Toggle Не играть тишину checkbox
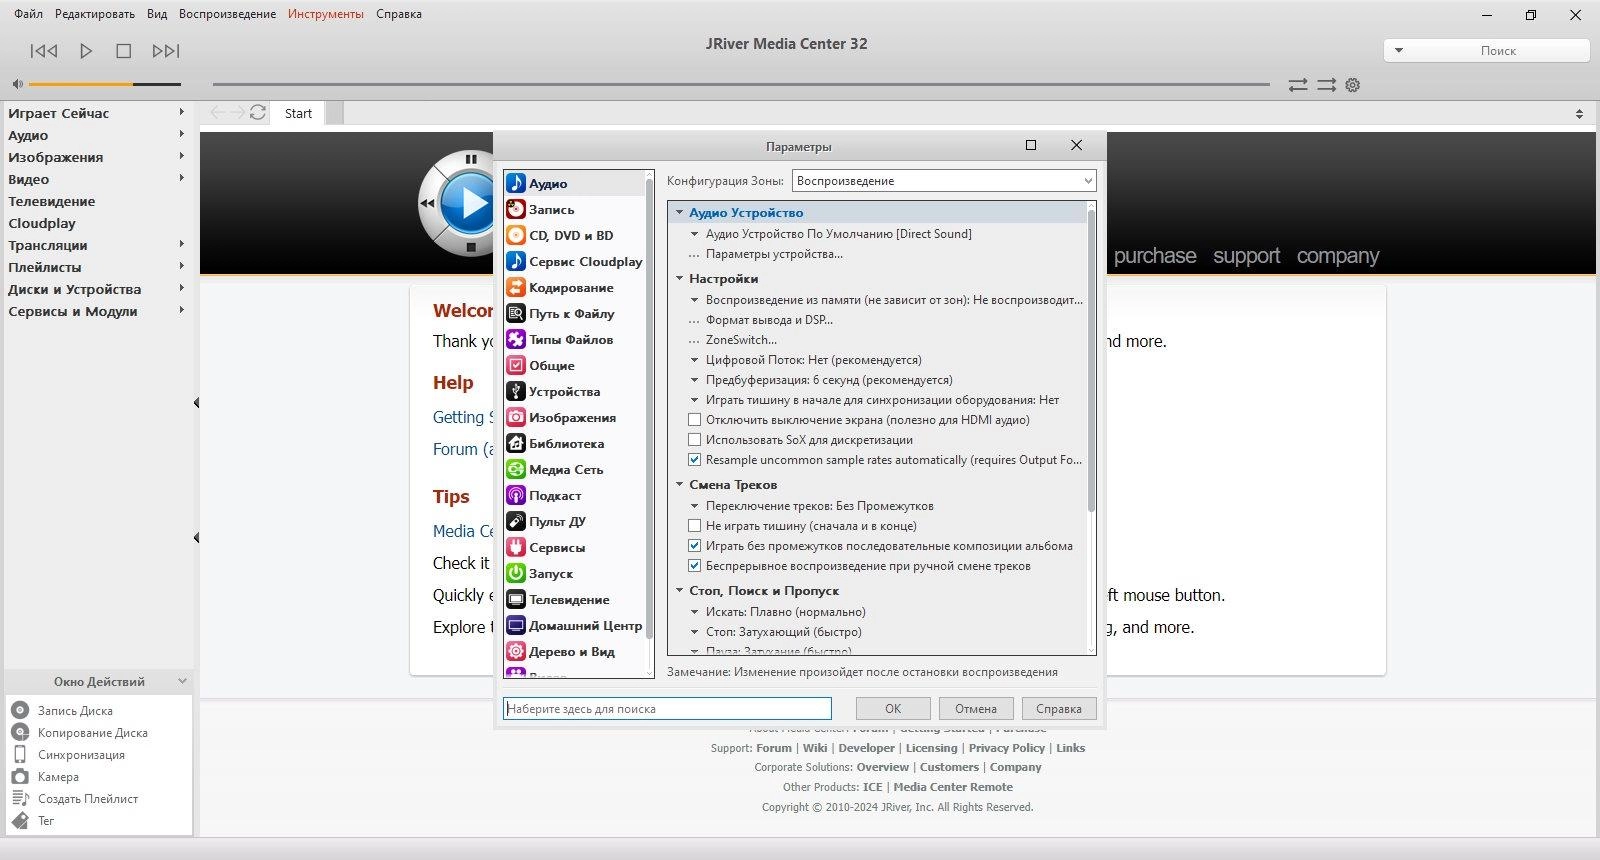The height and width of the screenshot is (860, 1600). pos(695,526)
